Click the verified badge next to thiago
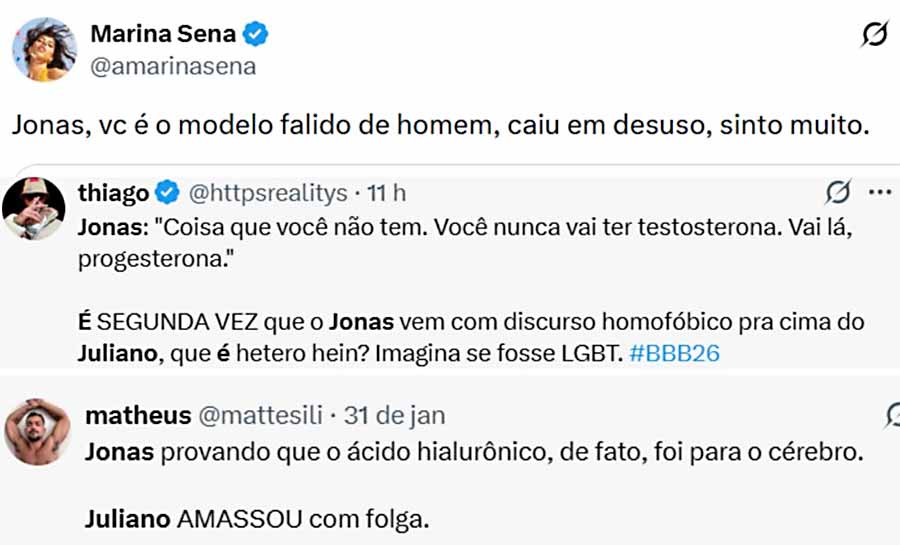This screenshot has width=900, height=545. [x=167, y=192]
